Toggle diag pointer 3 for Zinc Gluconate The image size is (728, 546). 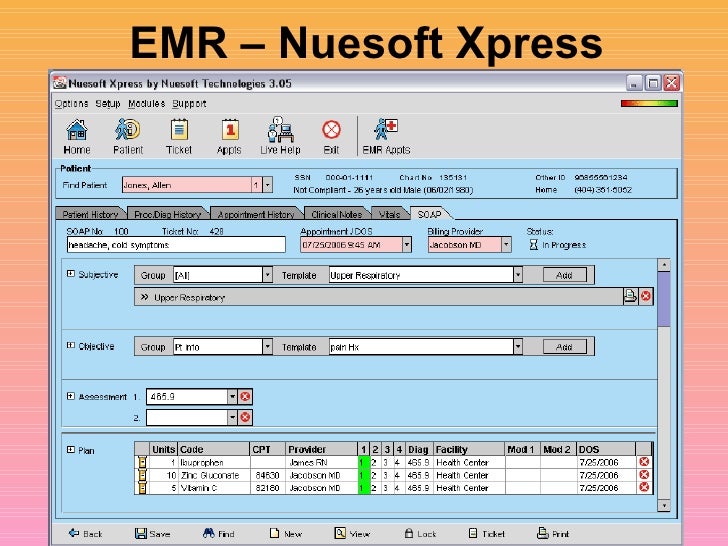click(x=386, y=475)
